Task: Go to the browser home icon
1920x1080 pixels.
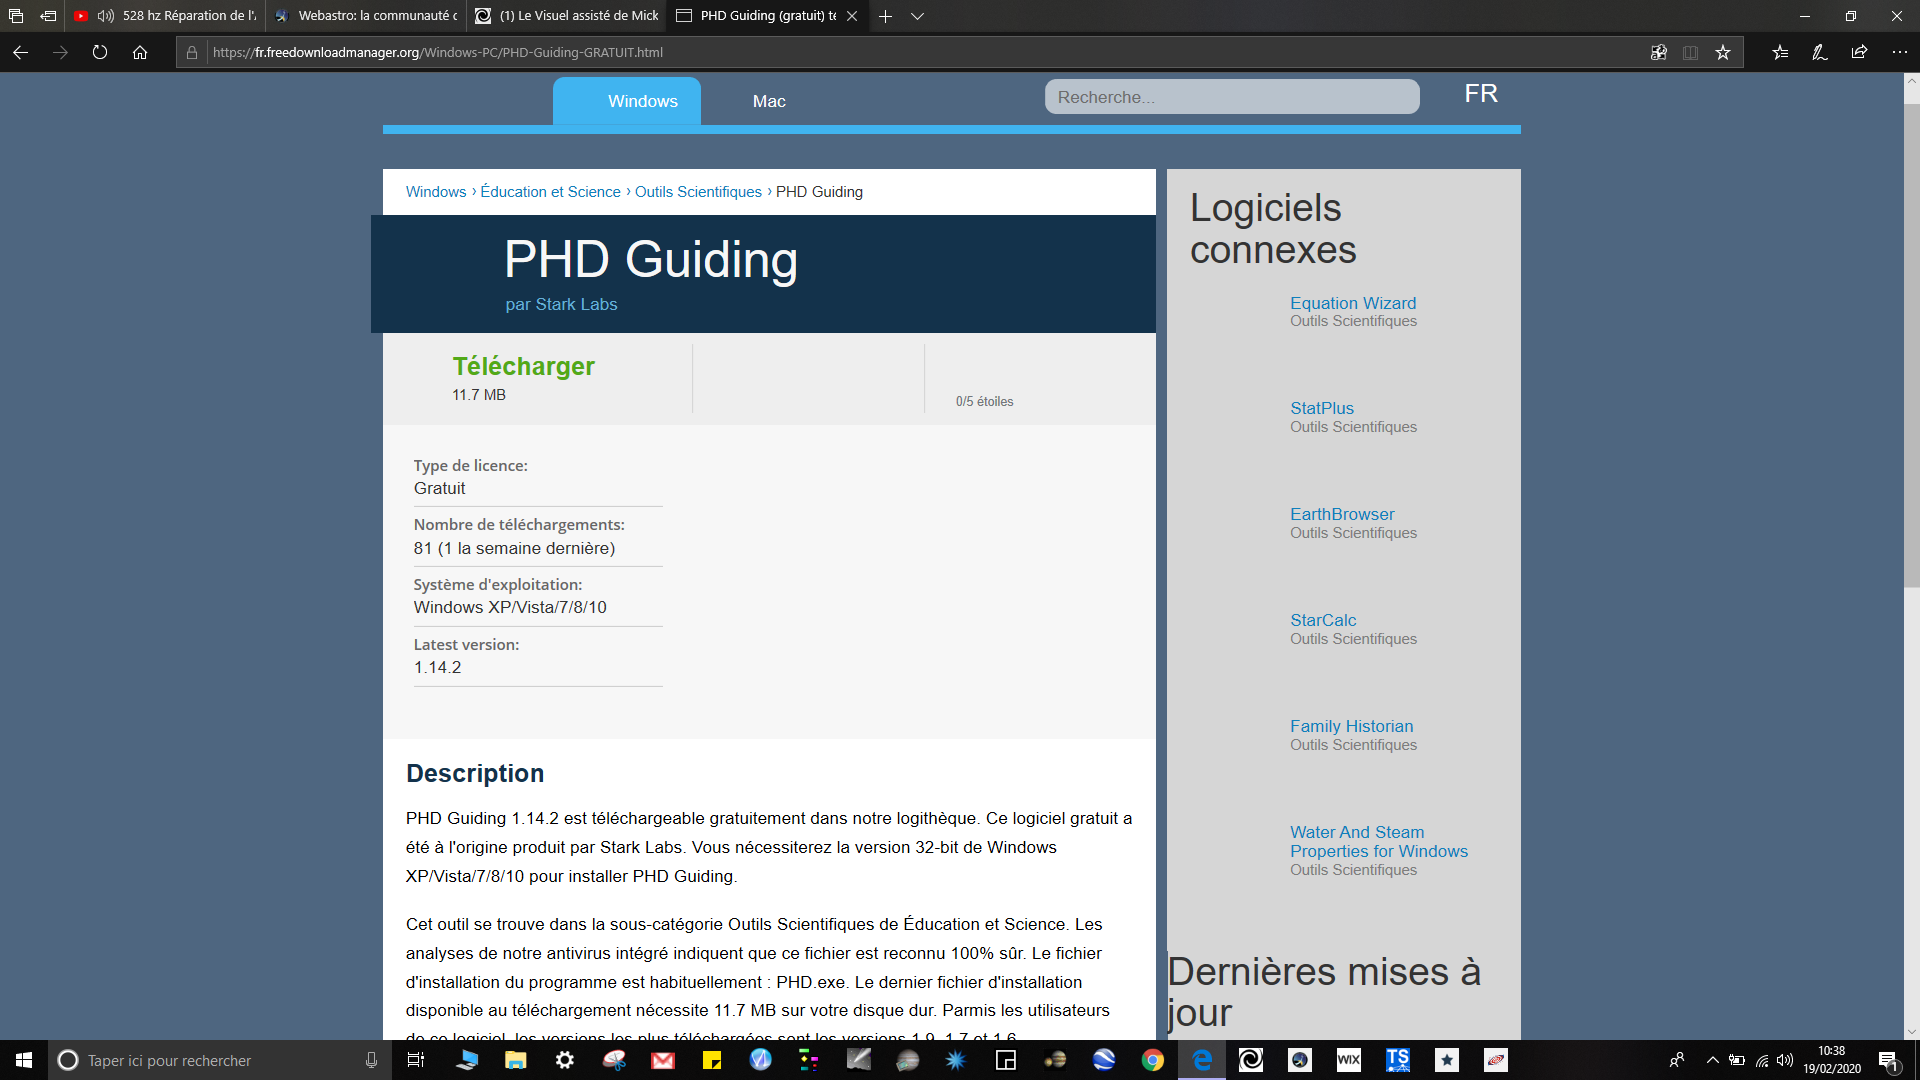Action: click(140, 53)
